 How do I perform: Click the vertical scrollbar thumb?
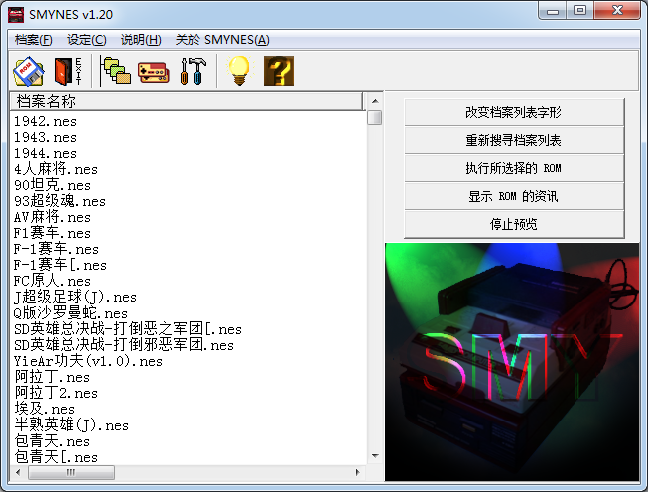tap(375, 117)
